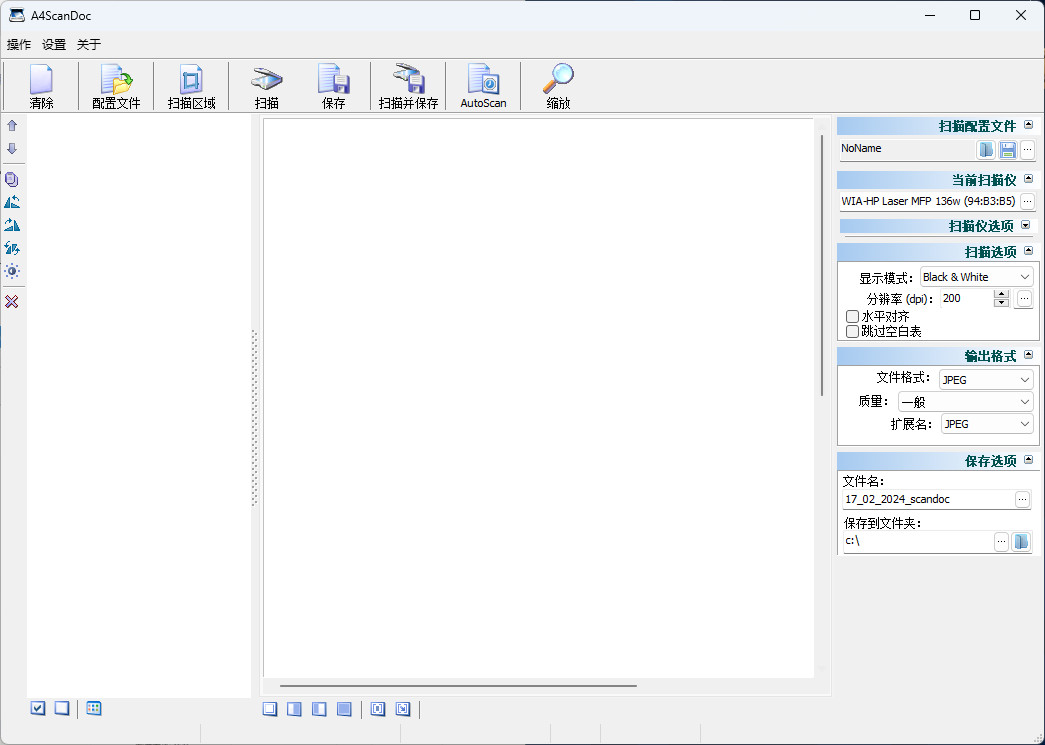This screenshot has width=1045, height=745.
Task: Click ellipsis browse button for 保存到文件夹
Action: 1001,542
